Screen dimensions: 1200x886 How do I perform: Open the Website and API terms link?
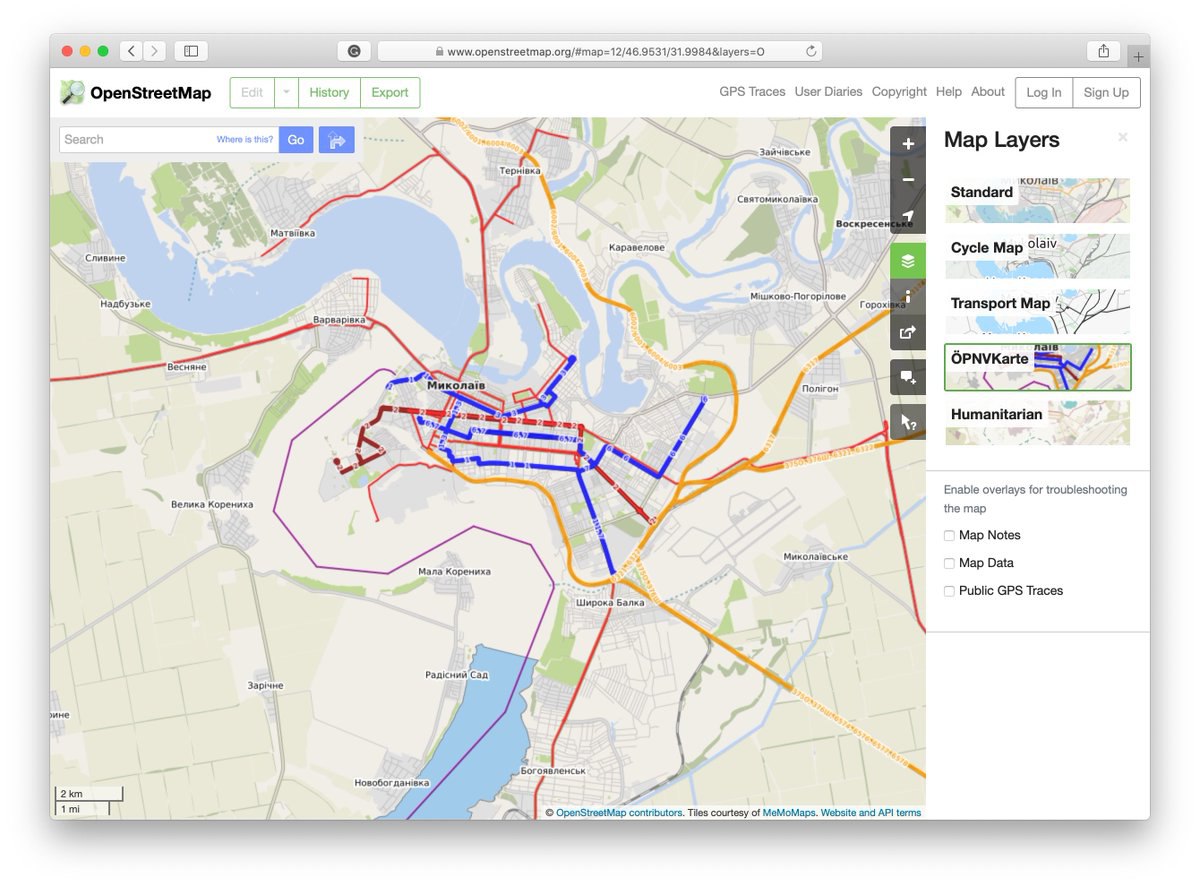871,813
